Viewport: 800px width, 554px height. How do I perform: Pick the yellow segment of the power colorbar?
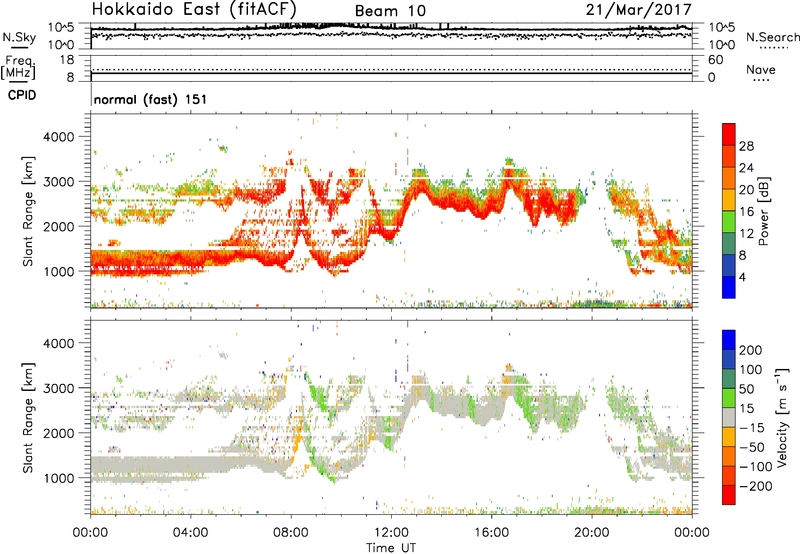pyautogui.click(x=729, y=200)
